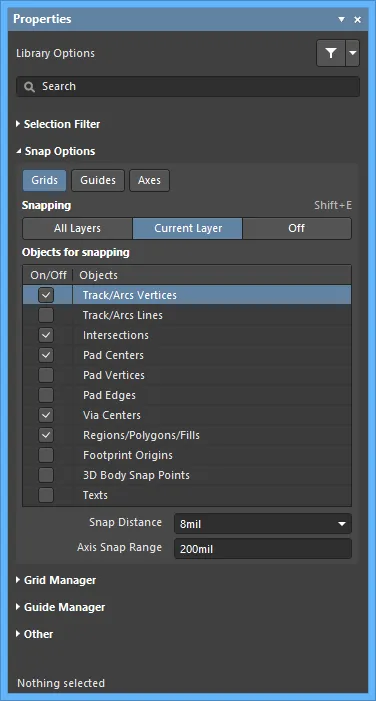Enable the Pad Edges checkbox
Viewport: 376px width, 701px height.
click(46, 395)
